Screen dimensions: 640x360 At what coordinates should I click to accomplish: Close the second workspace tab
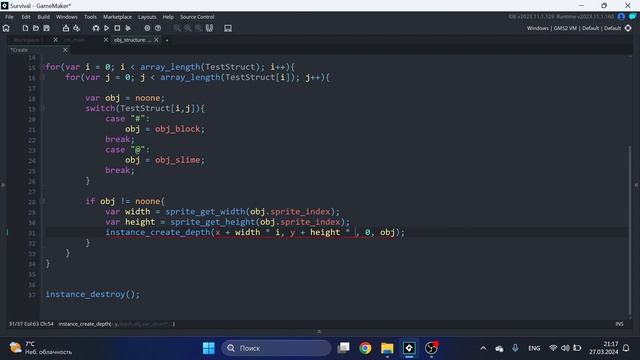click(x=106, y=40)
